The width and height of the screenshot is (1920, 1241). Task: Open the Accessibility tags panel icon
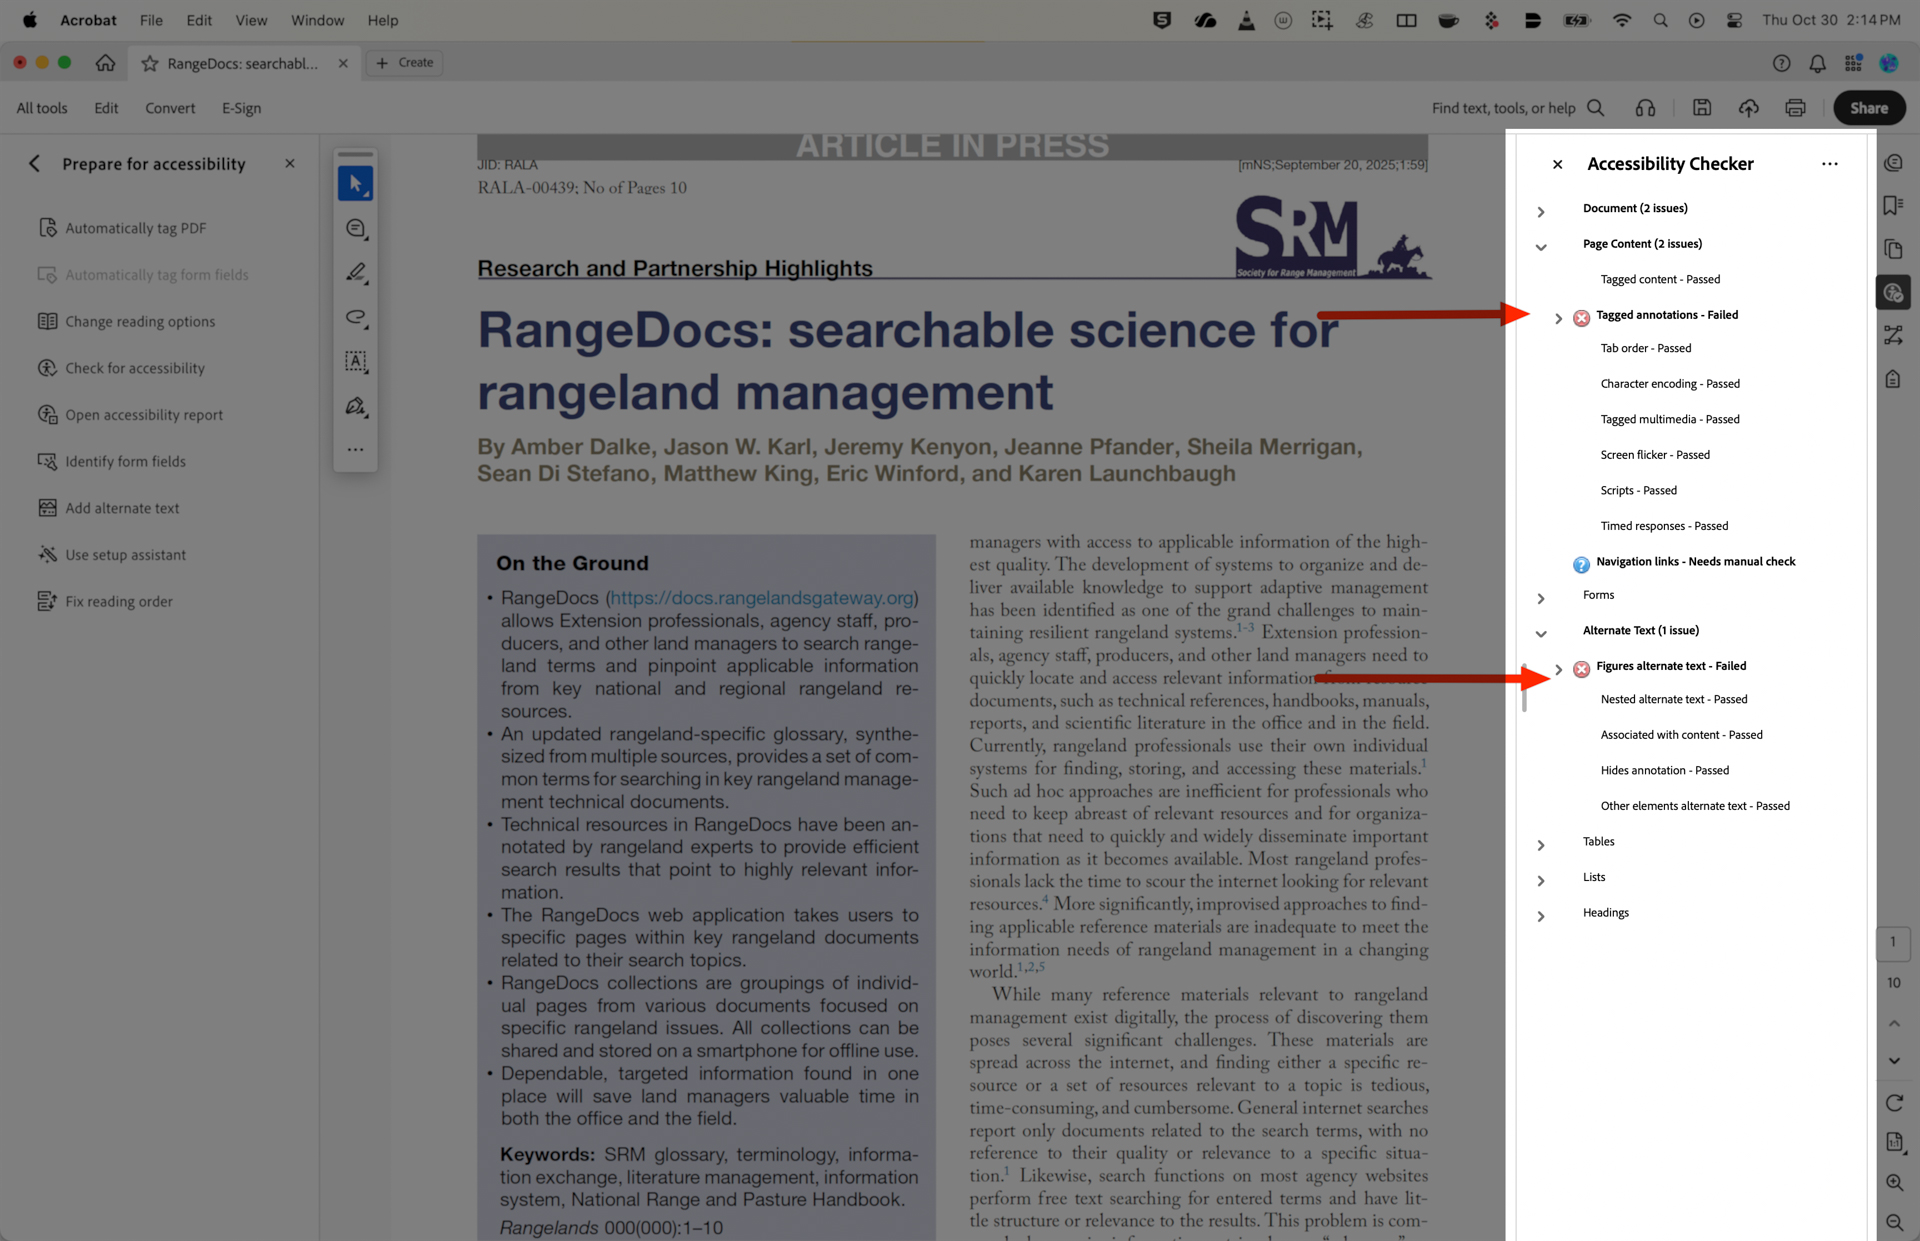click(1893, 378)
